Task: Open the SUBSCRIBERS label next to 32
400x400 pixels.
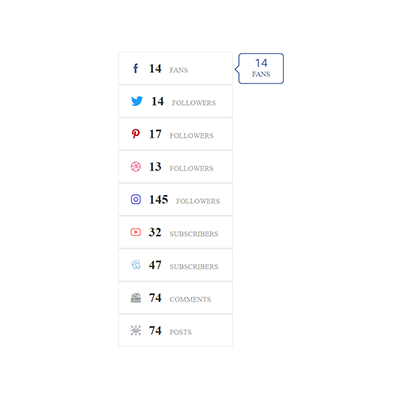Action: [194, 234]
